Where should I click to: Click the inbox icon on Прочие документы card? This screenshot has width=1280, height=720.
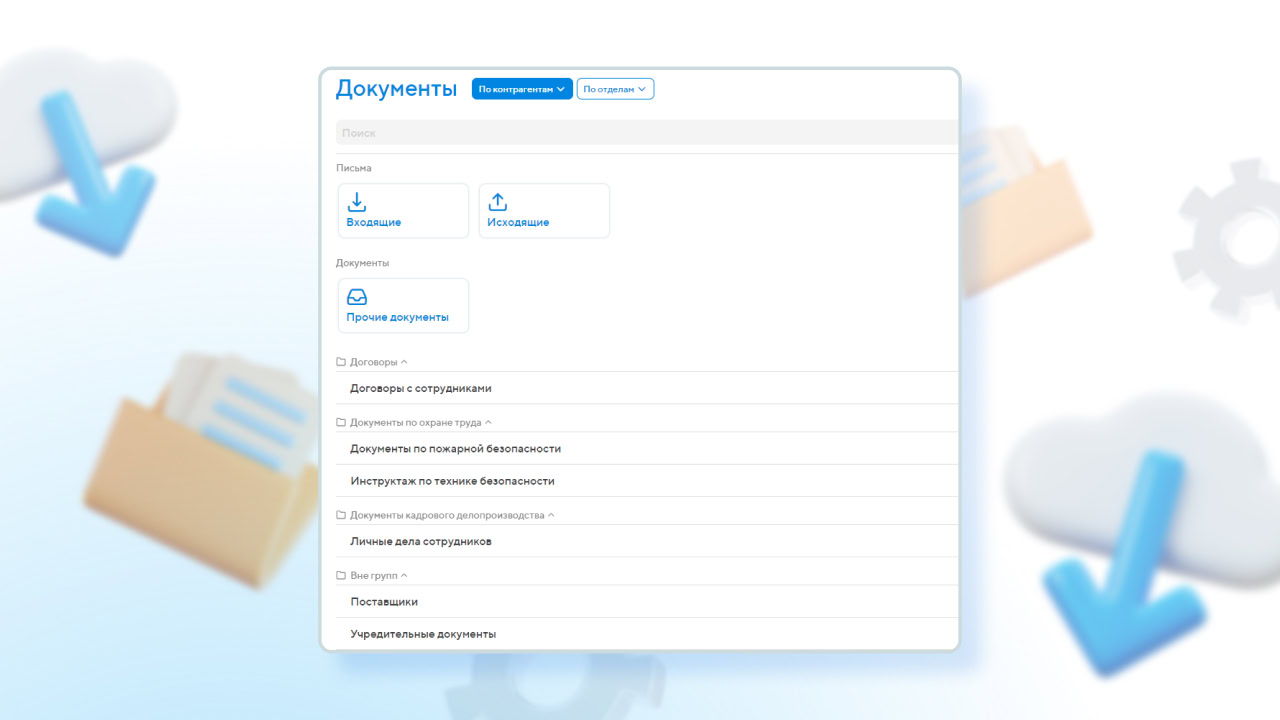357,296
